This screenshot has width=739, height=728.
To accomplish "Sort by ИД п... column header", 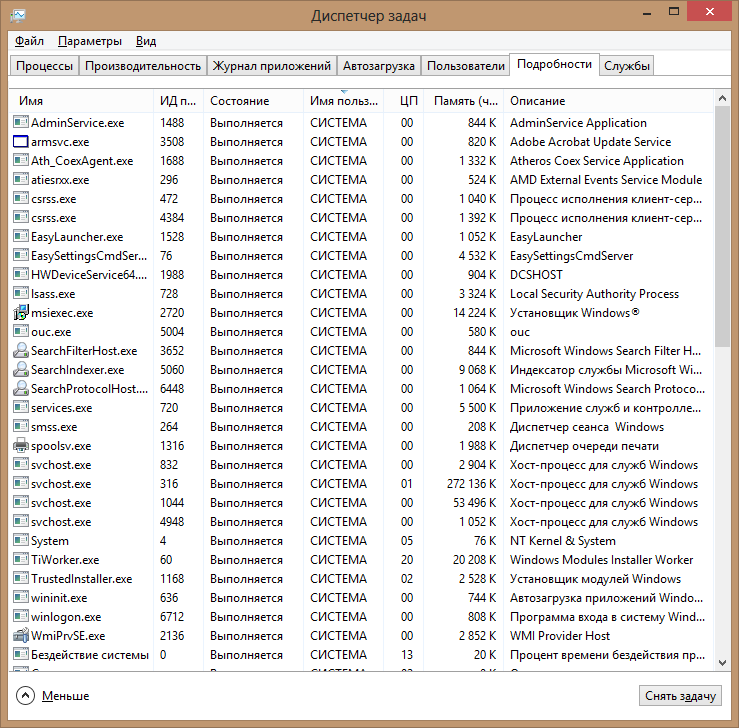I will pos(178,101).
